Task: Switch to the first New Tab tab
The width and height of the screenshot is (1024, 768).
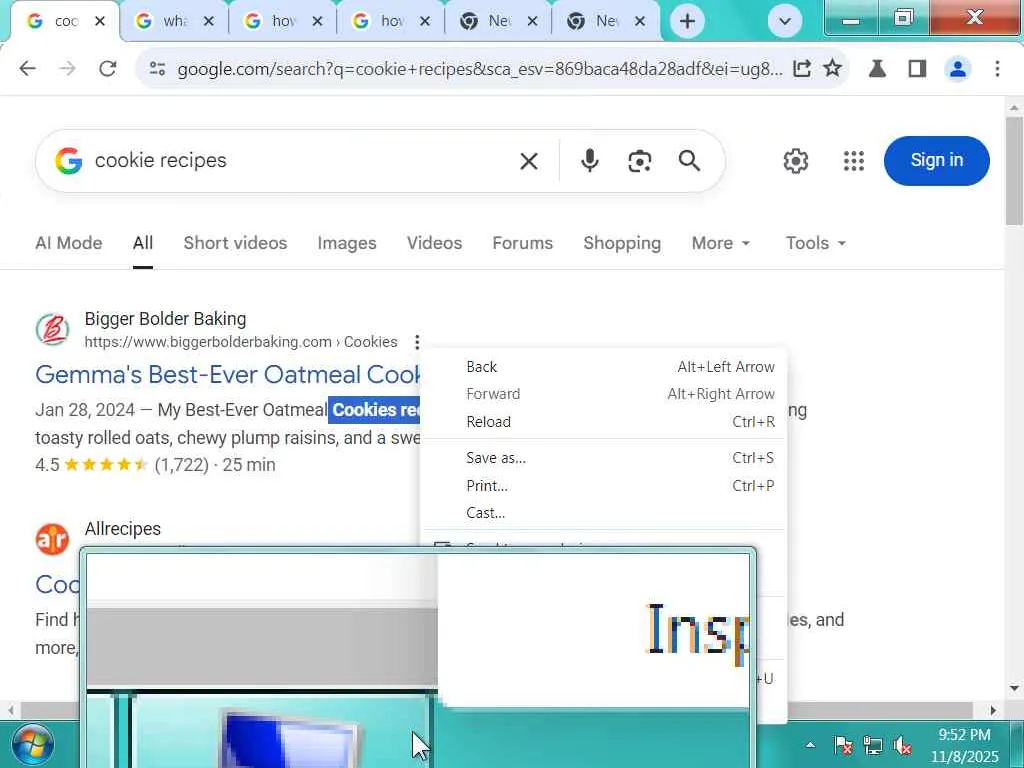Action: pyautogui.click(x=498, y=22)
